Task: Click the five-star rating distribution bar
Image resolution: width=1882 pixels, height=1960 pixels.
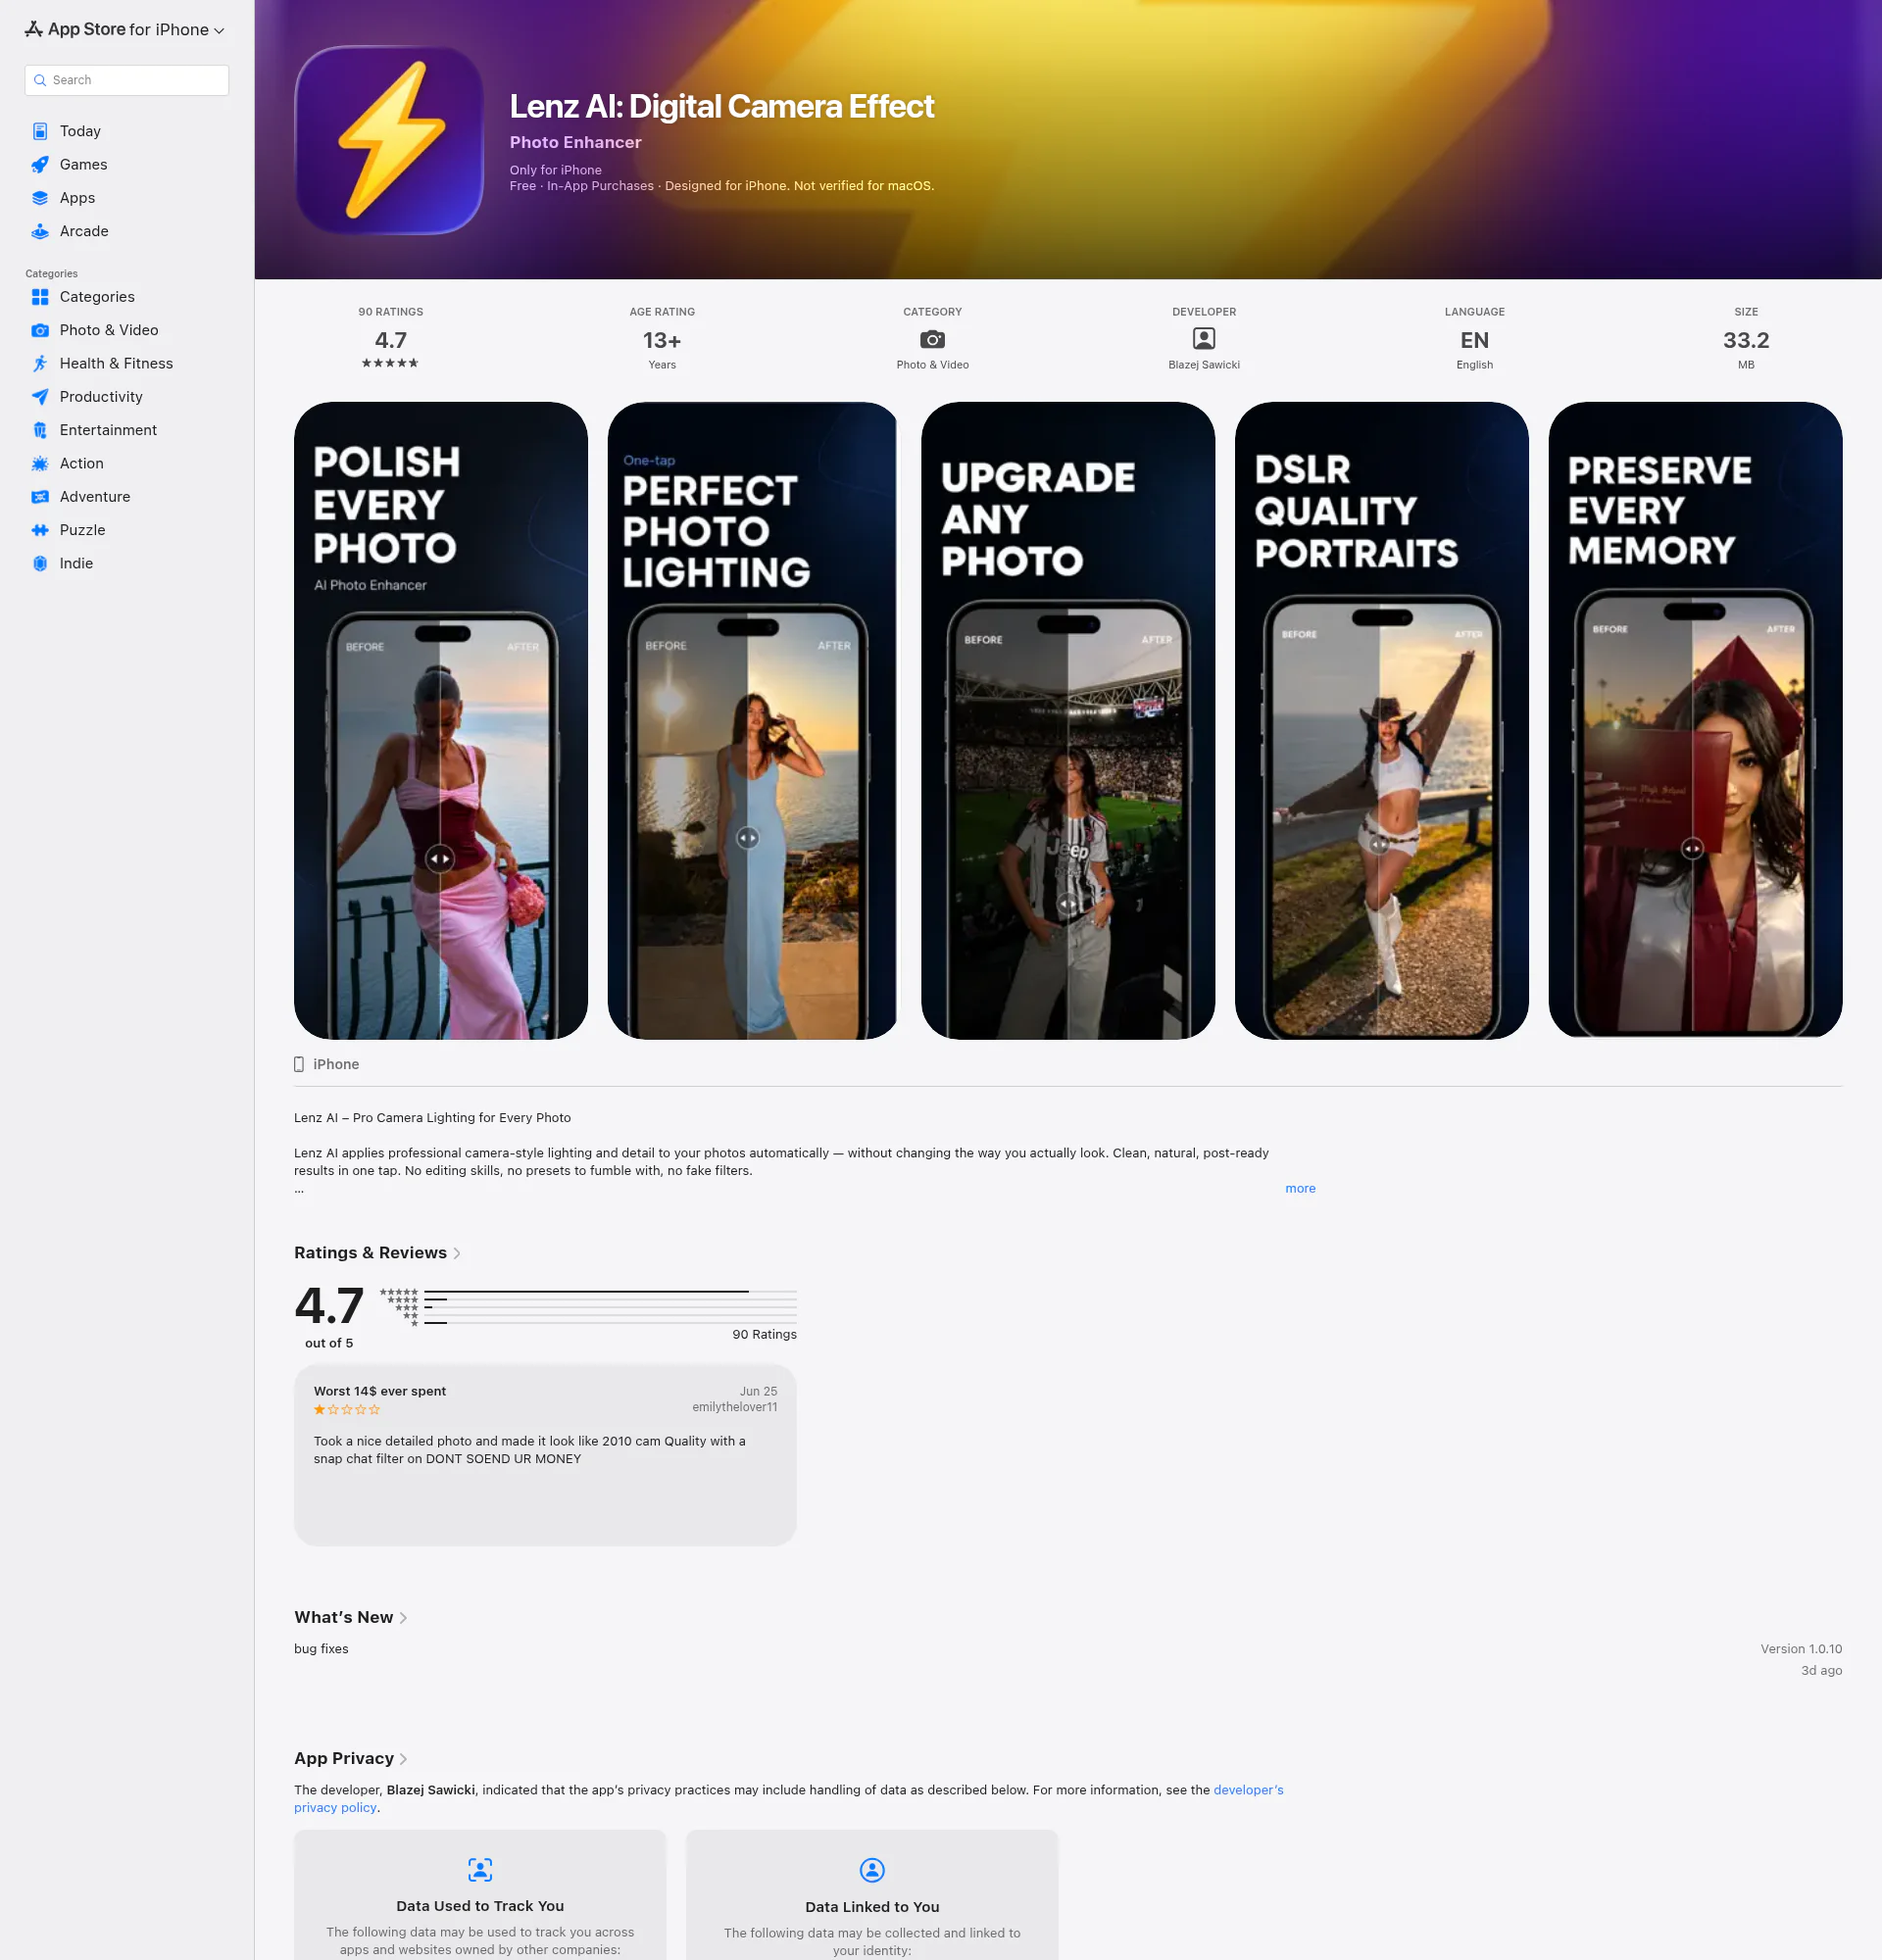Action: (610, 1292)
